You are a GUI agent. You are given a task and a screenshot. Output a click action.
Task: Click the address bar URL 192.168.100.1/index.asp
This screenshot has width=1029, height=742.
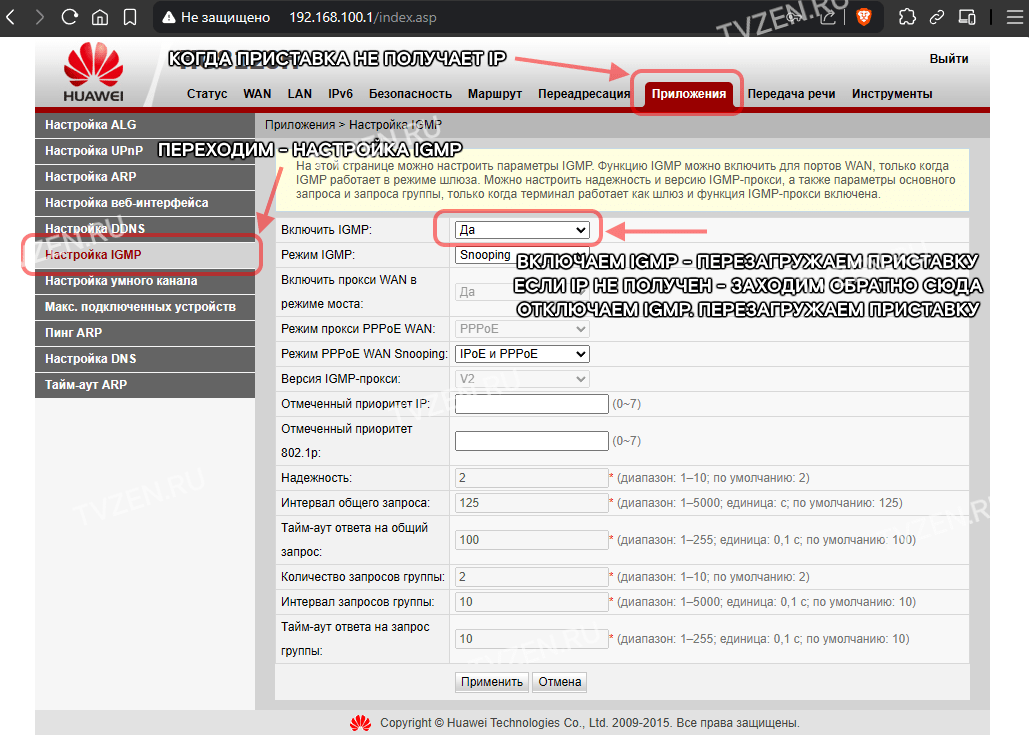tap(363, 18)
